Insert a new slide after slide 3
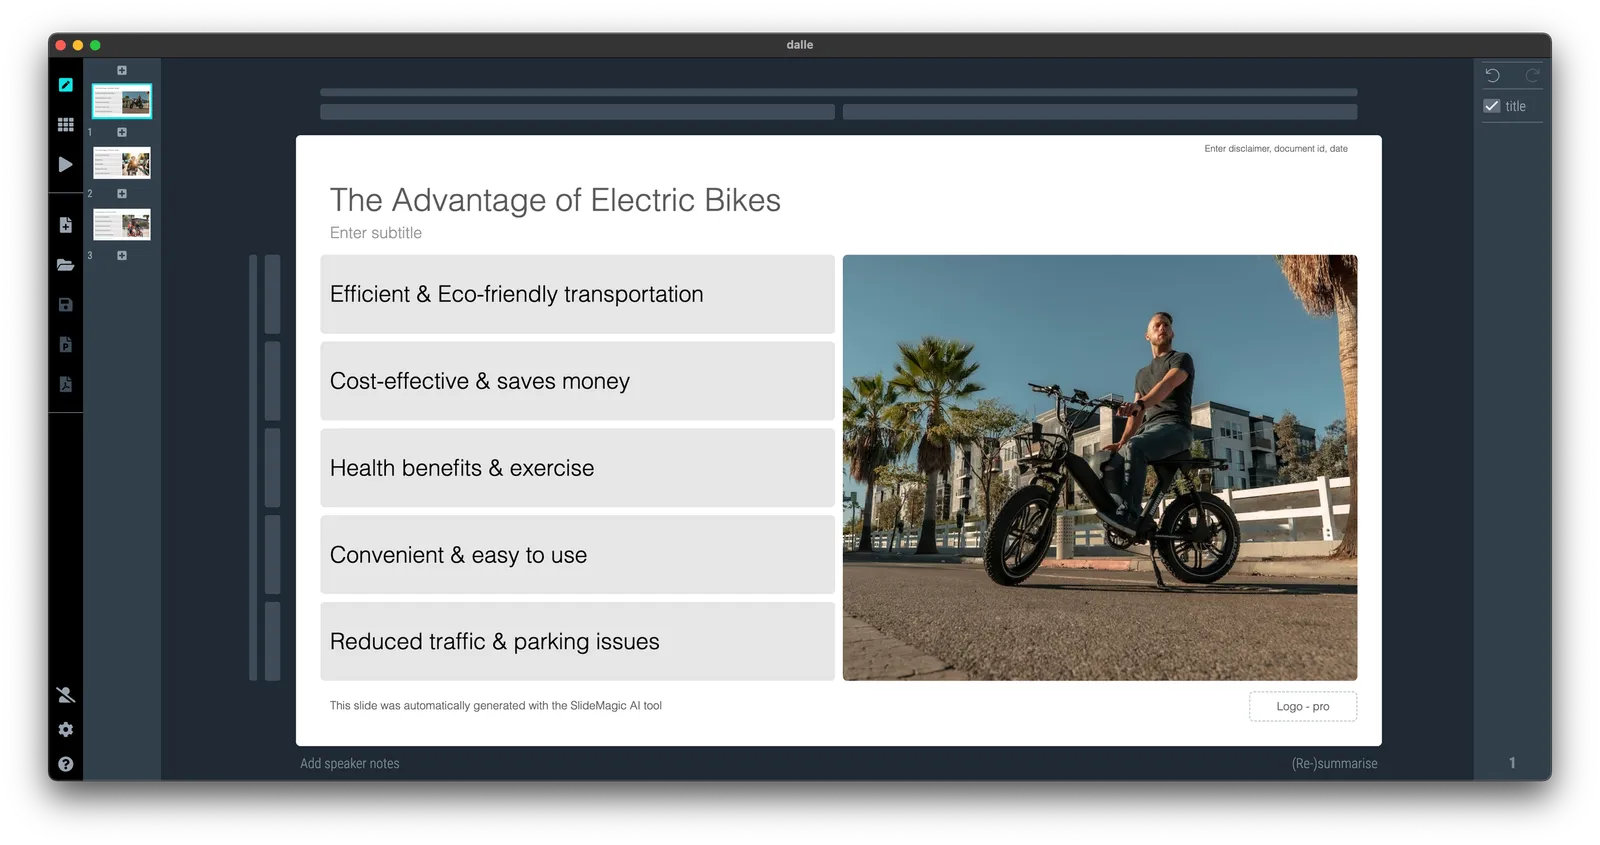 tap(122, 256)
